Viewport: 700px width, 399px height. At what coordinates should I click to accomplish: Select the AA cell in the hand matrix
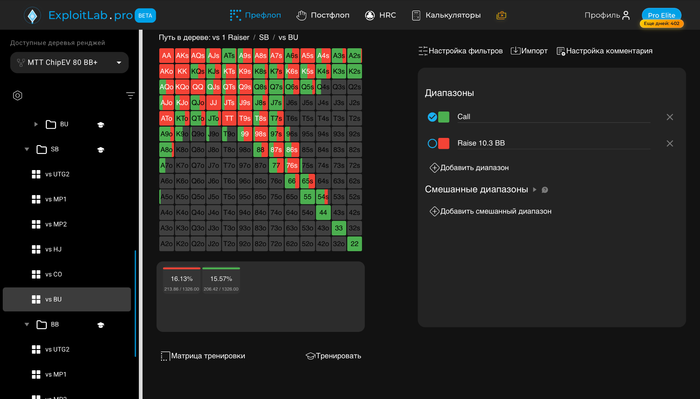167,56
